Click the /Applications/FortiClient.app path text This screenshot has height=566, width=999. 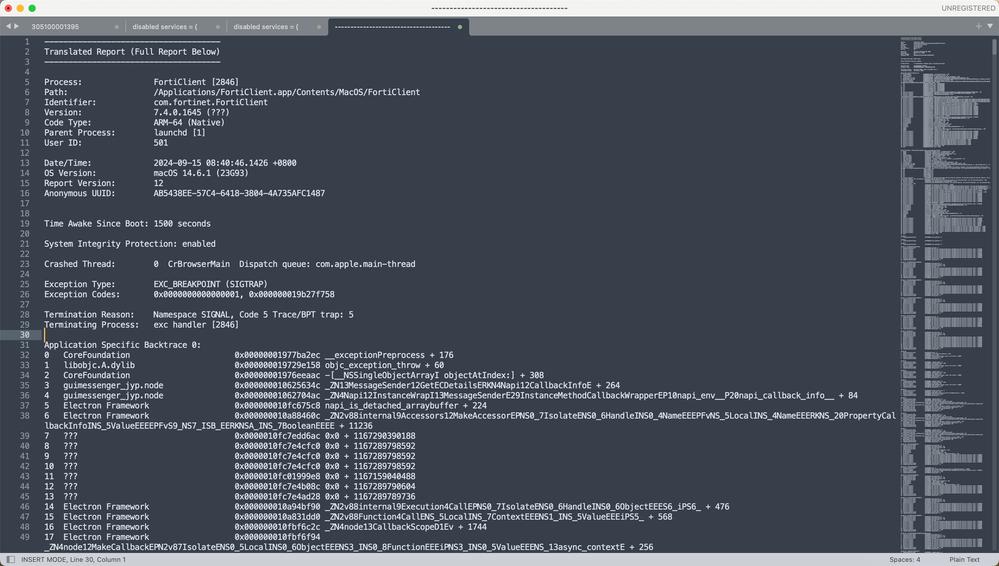[287, 92]
